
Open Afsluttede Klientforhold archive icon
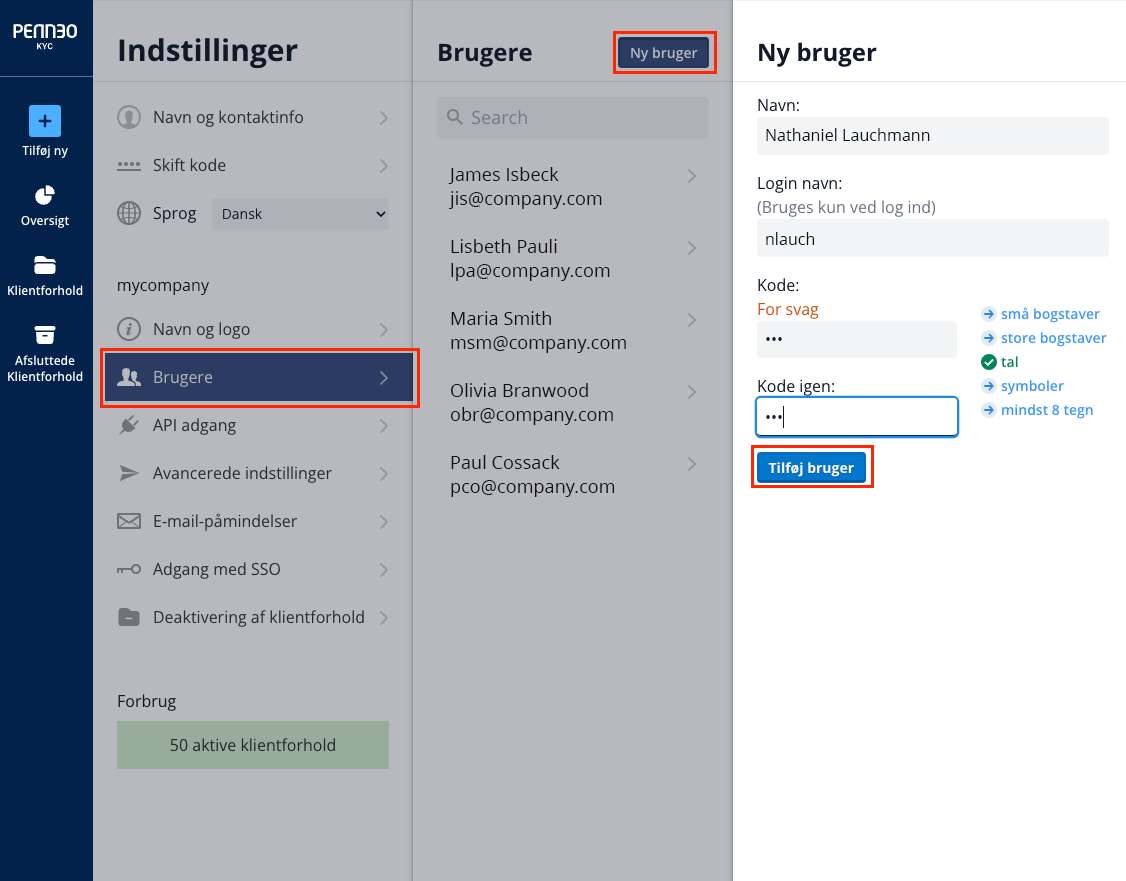pyautogui.click(x=45, y=335)
